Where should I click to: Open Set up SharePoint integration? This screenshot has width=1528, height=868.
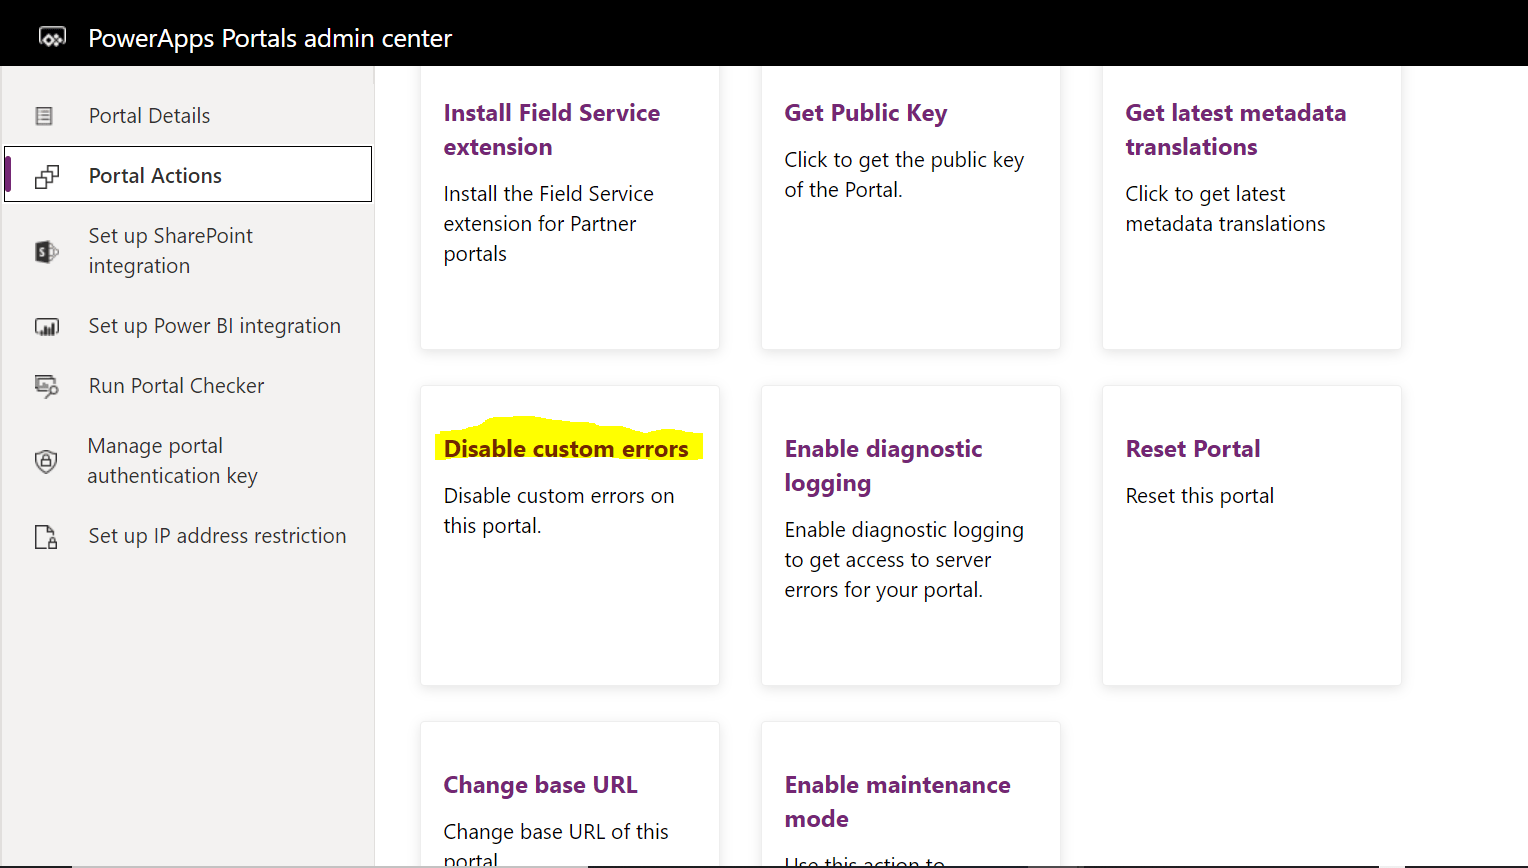click(x=170, y=251)
